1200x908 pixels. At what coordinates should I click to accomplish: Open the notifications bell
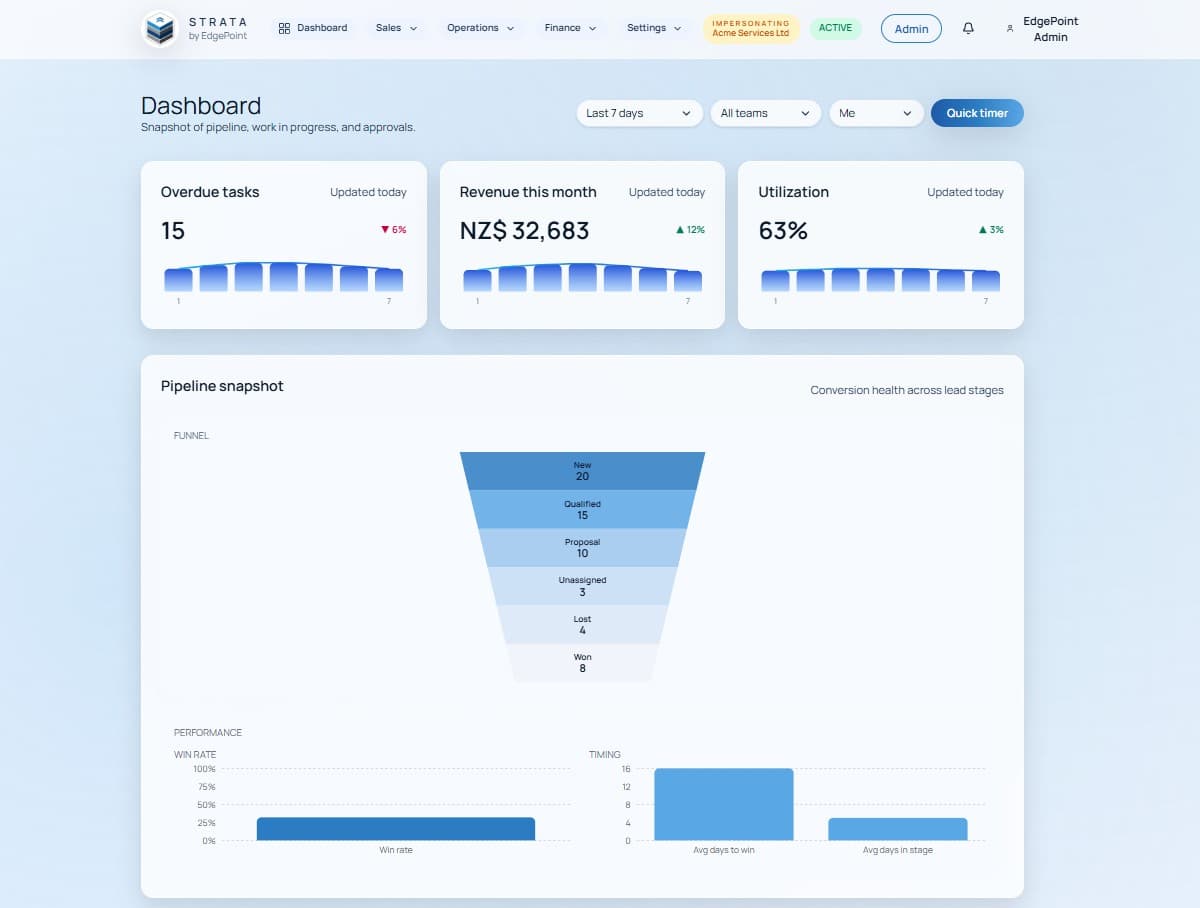(x=967, y=28)
